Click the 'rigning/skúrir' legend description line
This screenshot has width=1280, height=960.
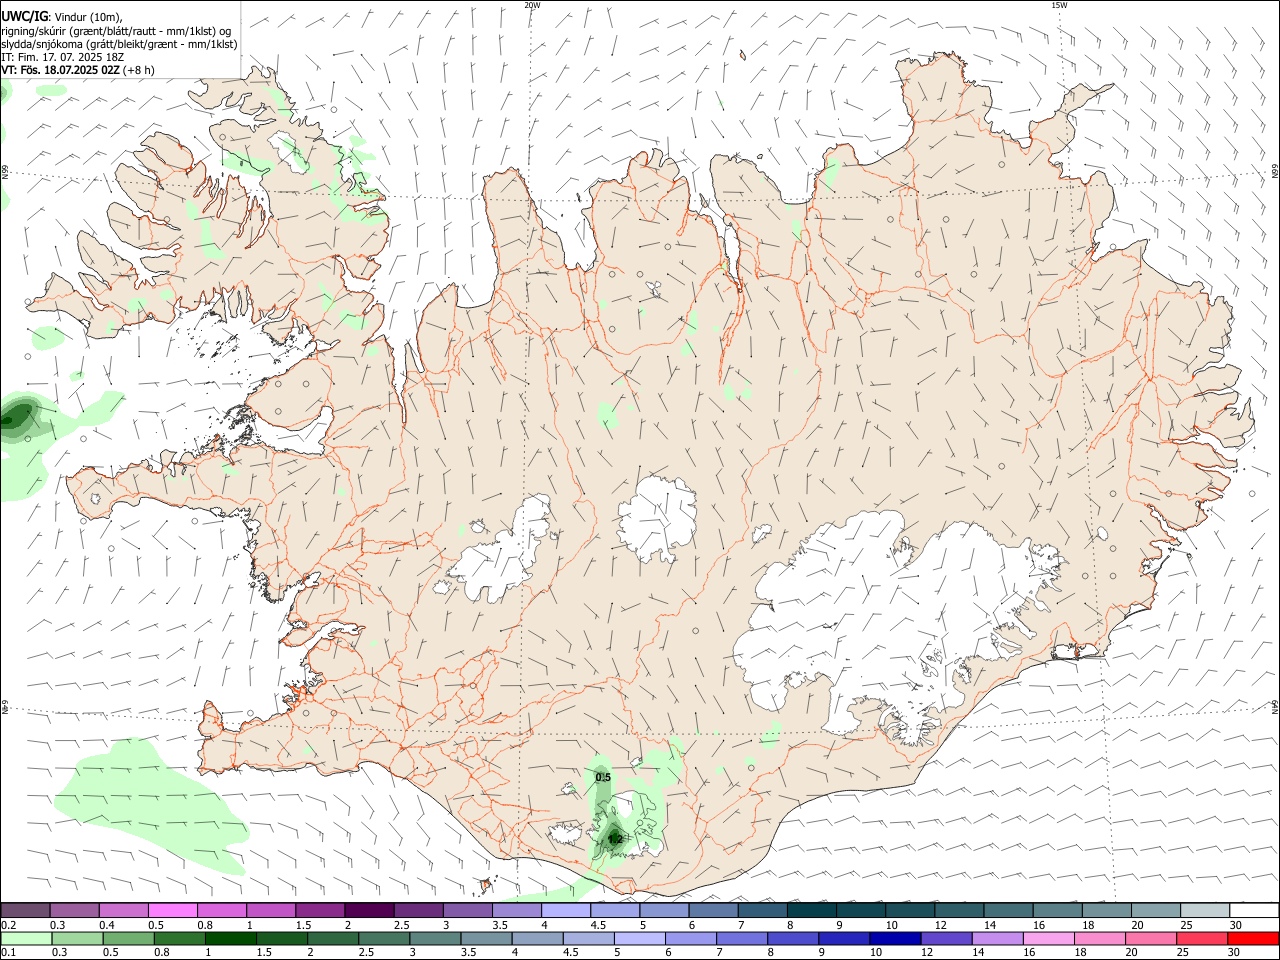116,30
